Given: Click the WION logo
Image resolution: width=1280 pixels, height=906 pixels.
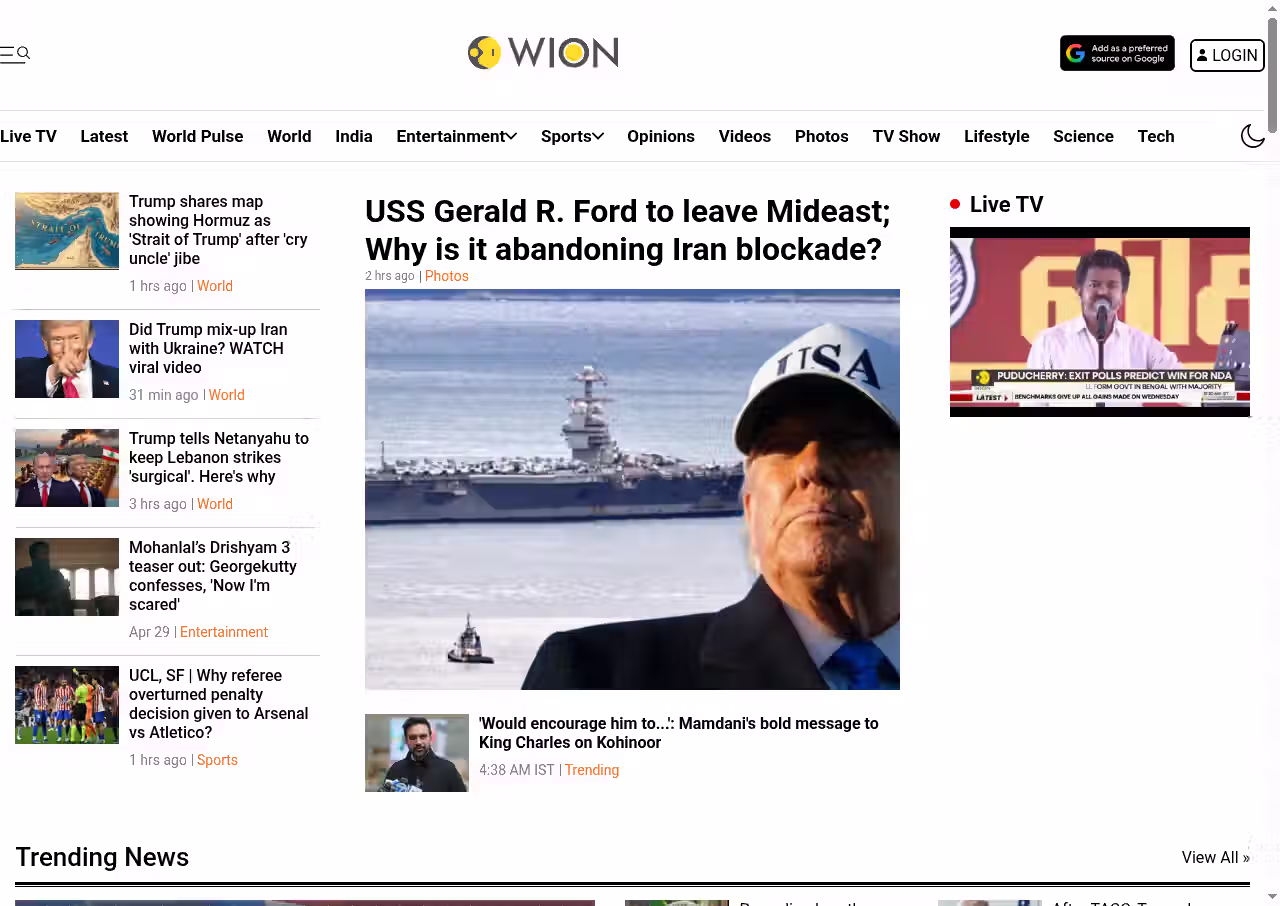Looking at the screenshot, I should 543,53.
